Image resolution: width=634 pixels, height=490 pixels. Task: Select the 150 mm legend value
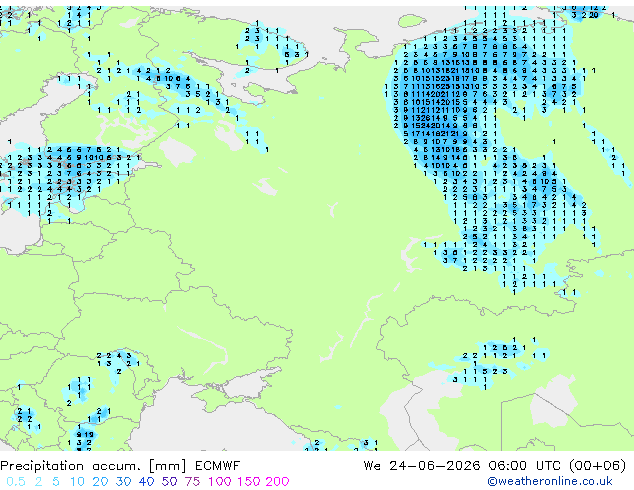coord(249,482)
